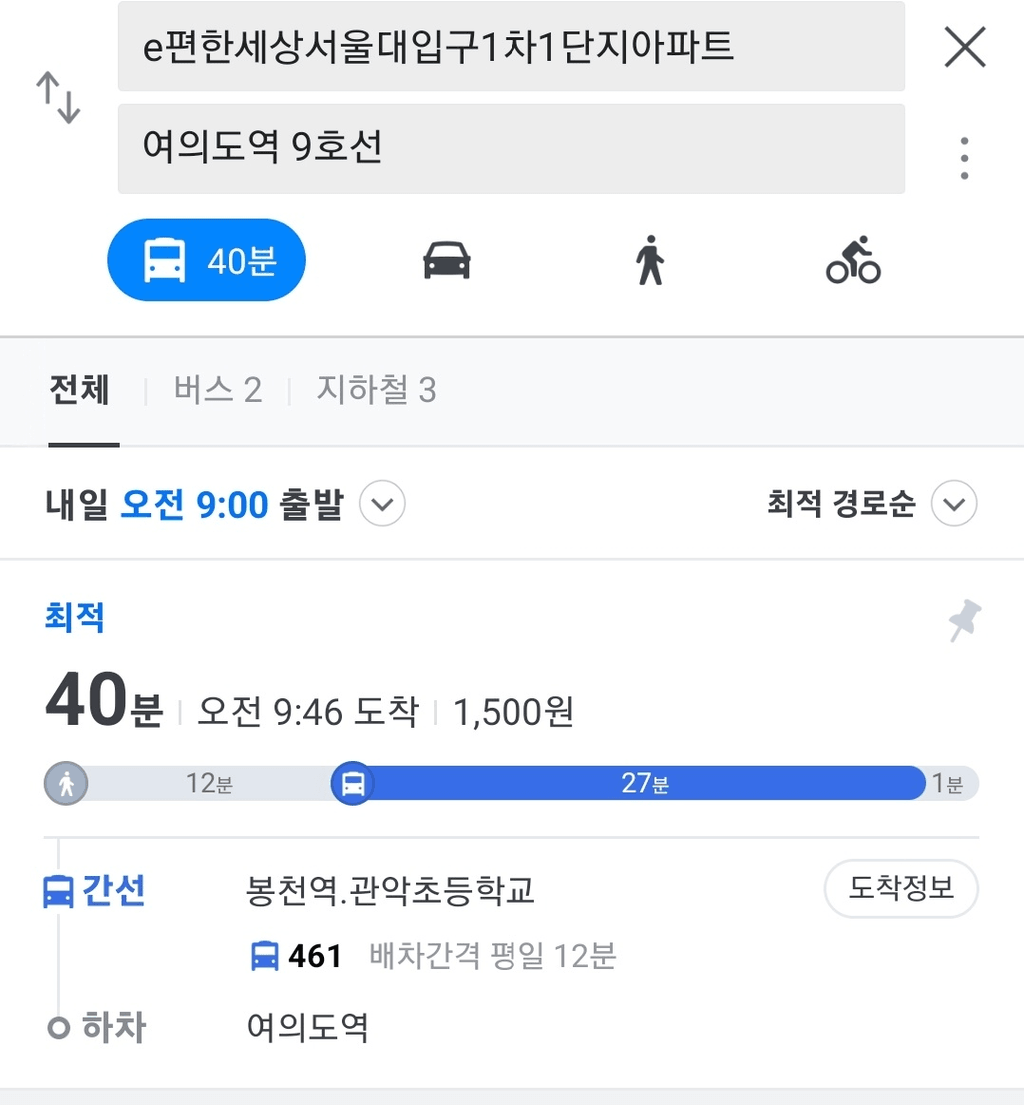
Task: Pin the optimal route with pushpin icon
Action: pyautogui.click(x=964, y=620)
